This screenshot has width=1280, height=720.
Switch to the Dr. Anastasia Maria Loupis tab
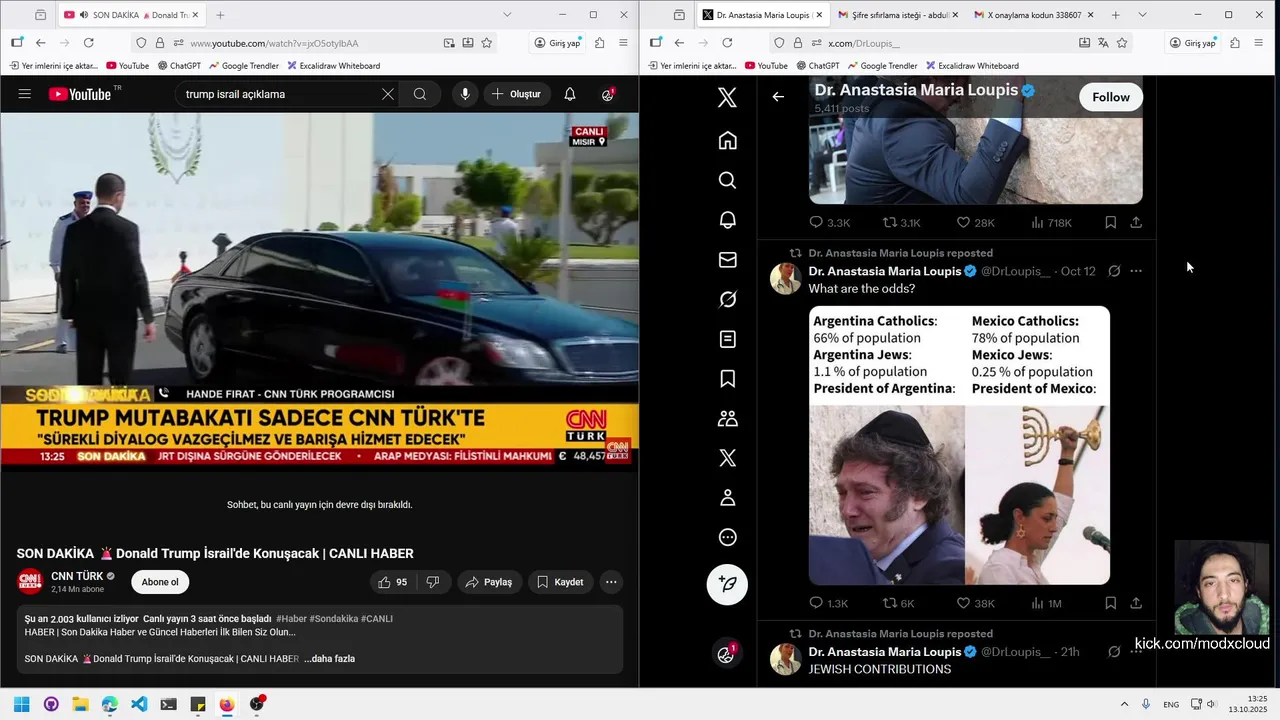(762, 15)
